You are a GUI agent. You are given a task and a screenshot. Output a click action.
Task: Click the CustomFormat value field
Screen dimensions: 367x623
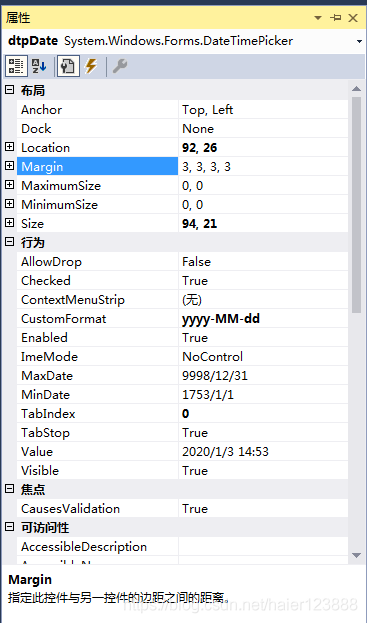(263, 319)
